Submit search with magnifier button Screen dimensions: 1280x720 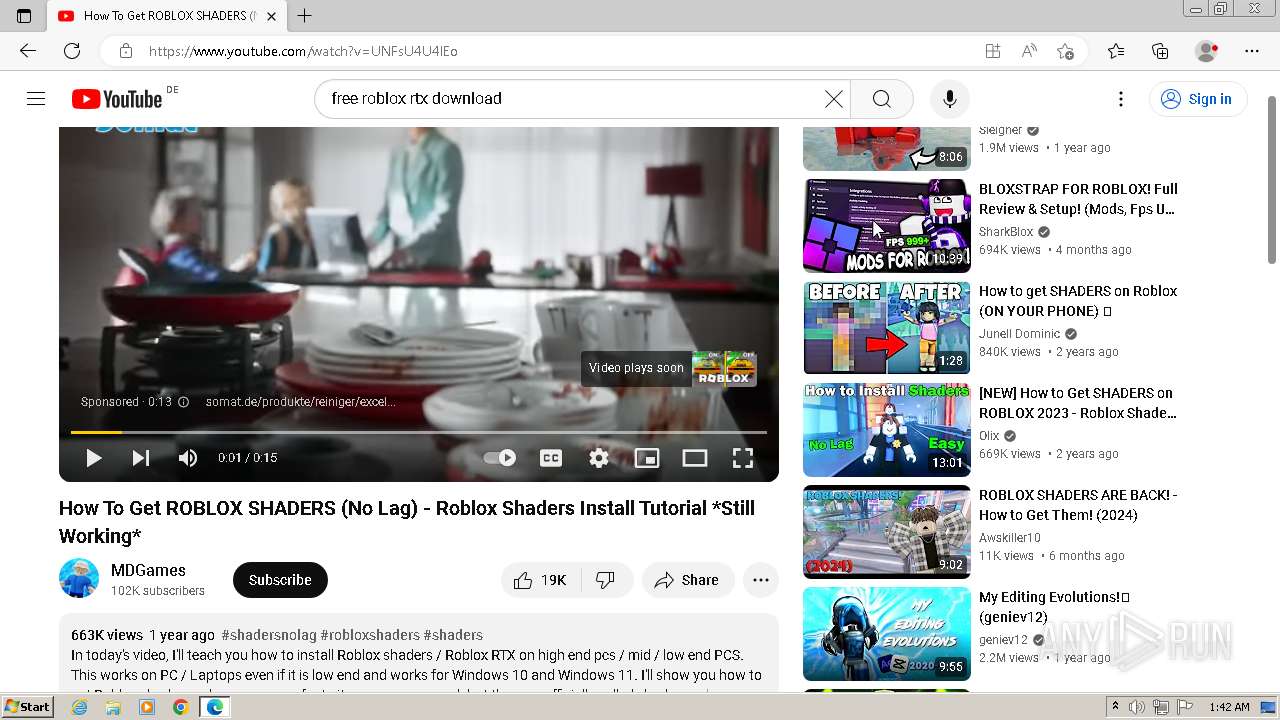click(x=881, y=99)
